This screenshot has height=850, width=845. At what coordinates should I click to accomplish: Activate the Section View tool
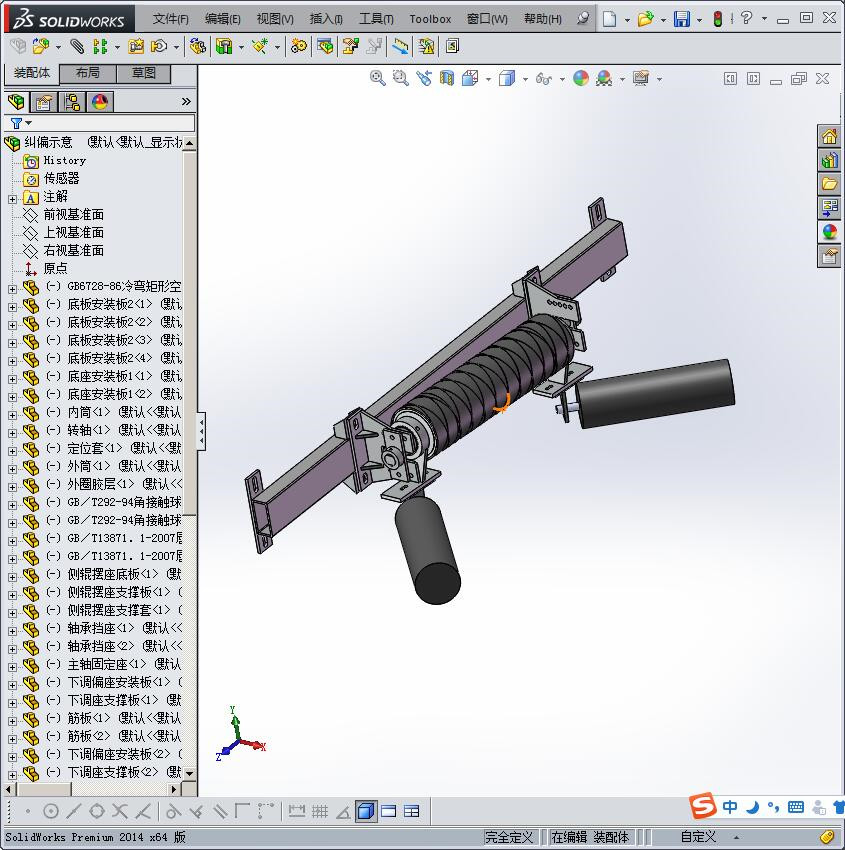pos(447,79)
